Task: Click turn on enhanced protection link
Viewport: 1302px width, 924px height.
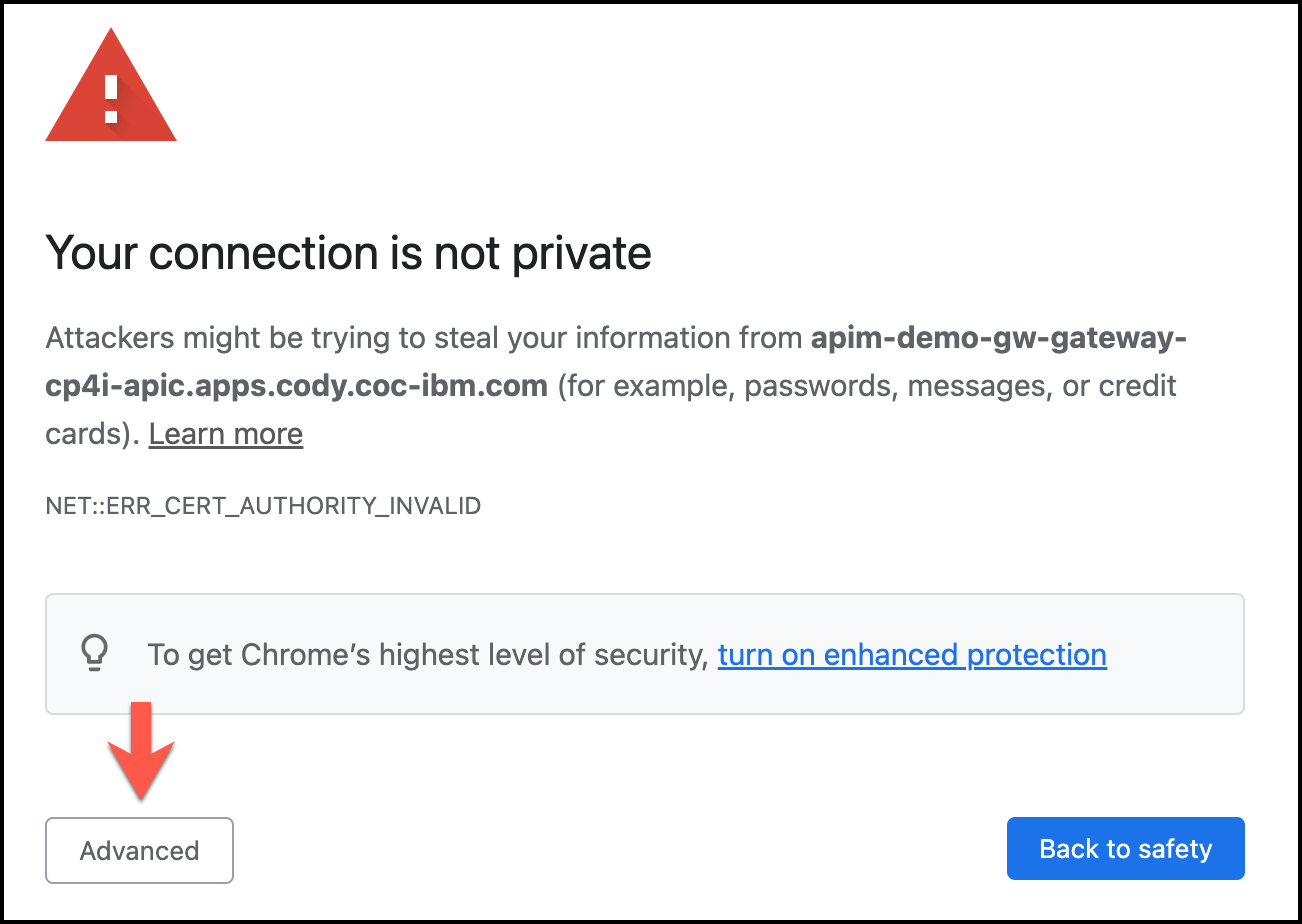Action: [912, 655]
